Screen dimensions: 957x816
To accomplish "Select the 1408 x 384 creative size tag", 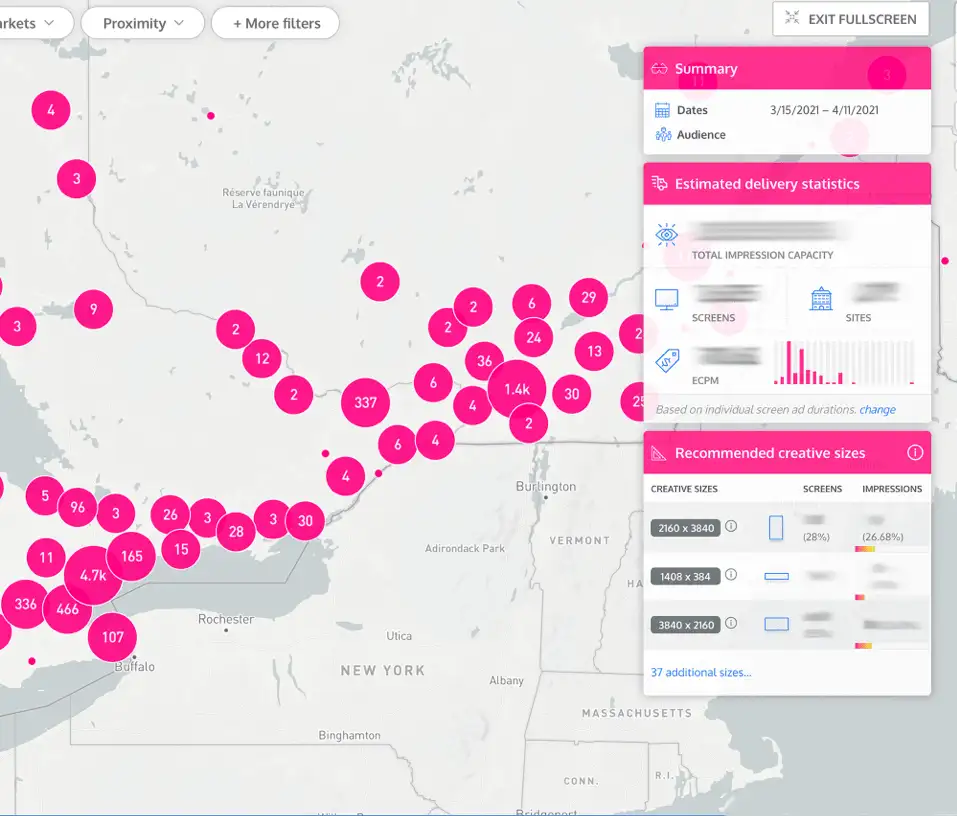I will pos(685,577).
